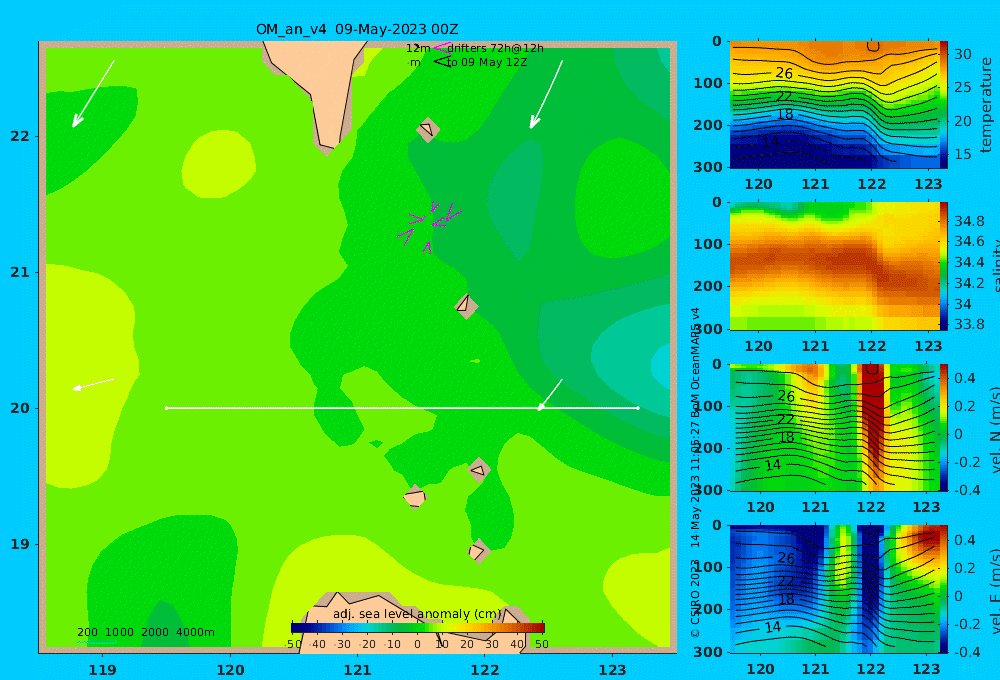The height and width of the screenshot is (680, 1000).
Task: Click the '14' contour label in temperature panel
Action: (771, 142)
